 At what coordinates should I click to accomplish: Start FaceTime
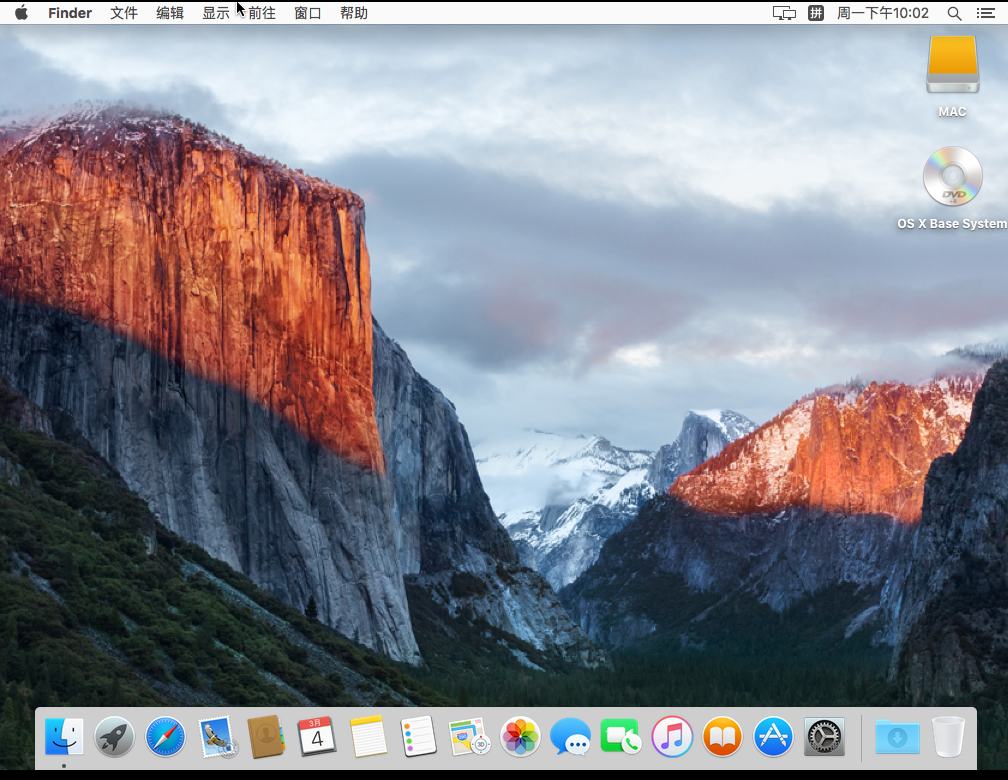tap(620, 737)
